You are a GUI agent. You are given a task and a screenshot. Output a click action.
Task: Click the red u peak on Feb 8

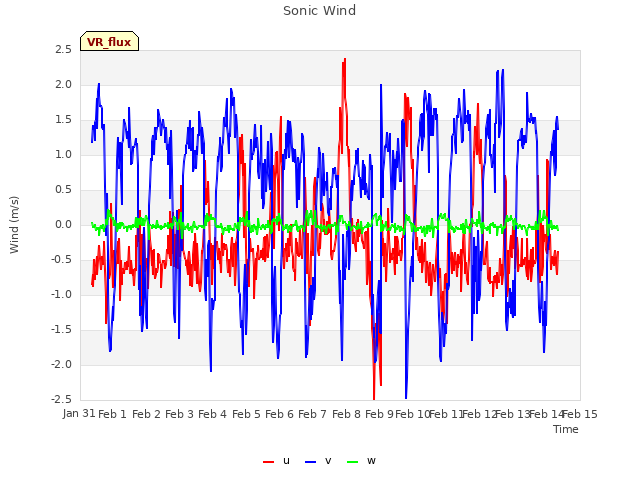click(x=345, y=60)
